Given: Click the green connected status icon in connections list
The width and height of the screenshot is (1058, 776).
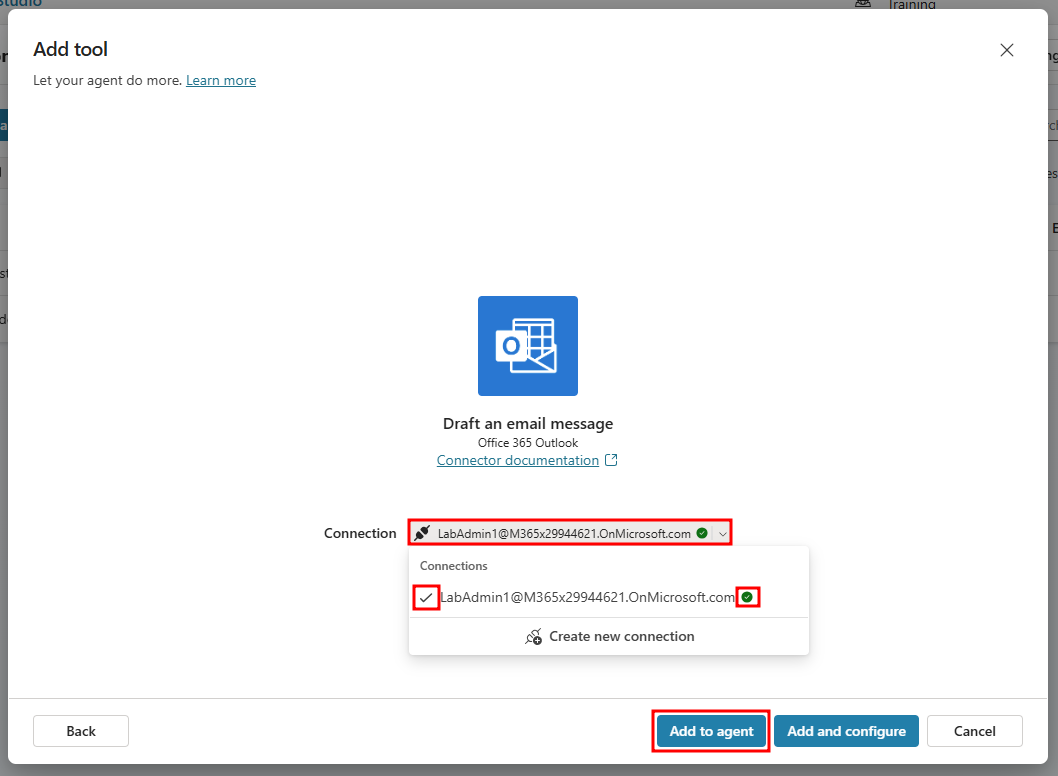Looking at the screenshot, I should point(747,597).
